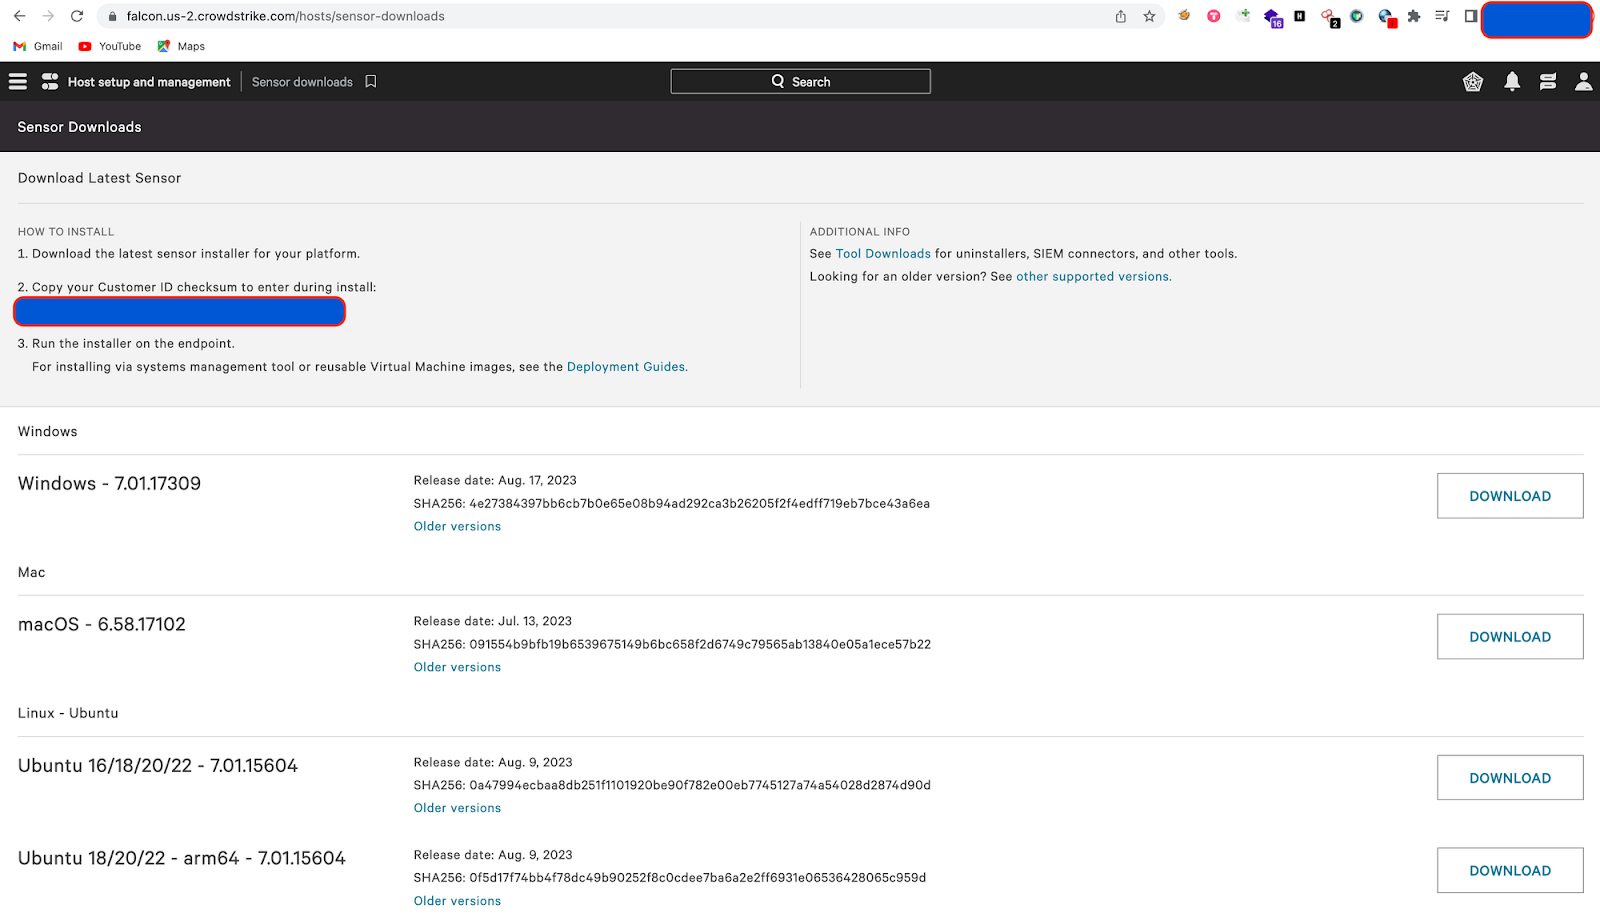1600x917 pixels.
Task: Click the orange bowl extension icon
Action: (x=1184, y=15)
